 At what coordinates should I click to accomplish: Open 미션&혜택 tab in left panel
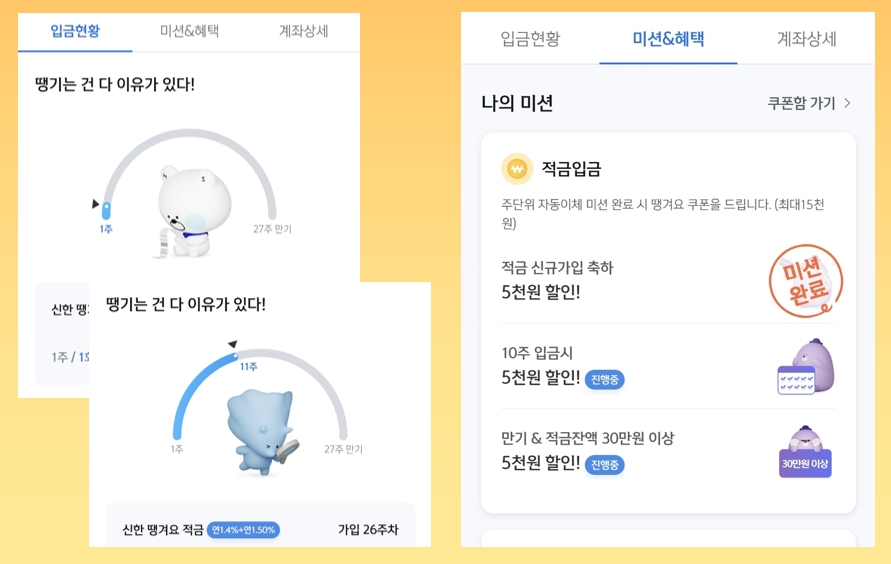(x=190, y=31)
